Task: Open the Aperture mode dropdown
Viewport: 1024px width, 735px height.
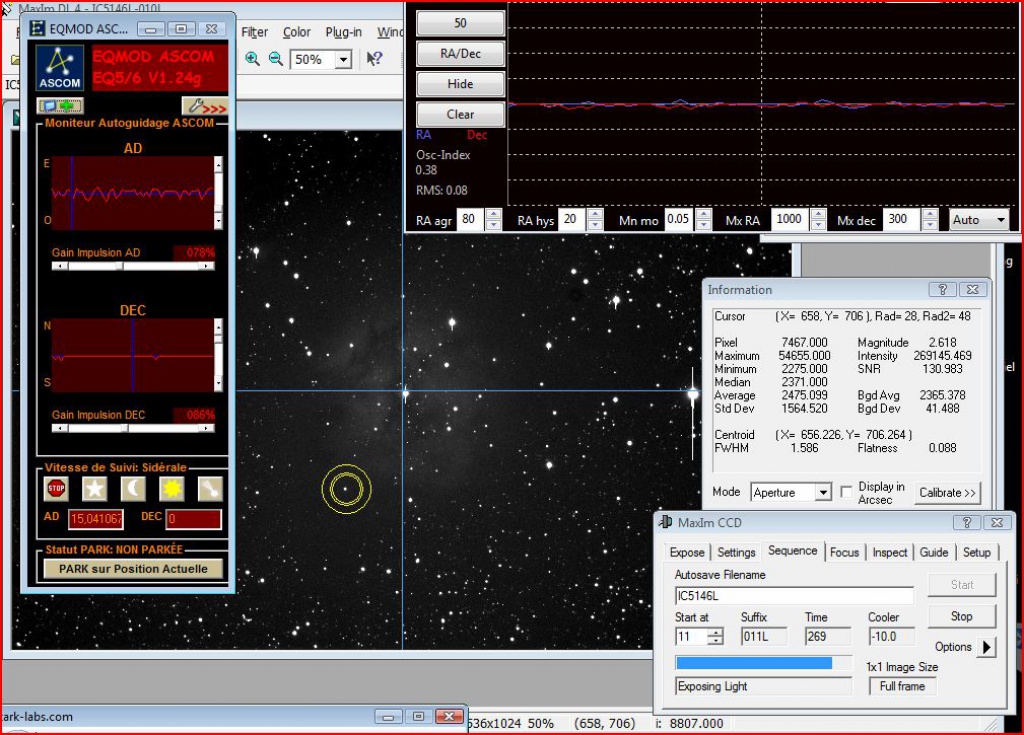Action: (823, 493)
